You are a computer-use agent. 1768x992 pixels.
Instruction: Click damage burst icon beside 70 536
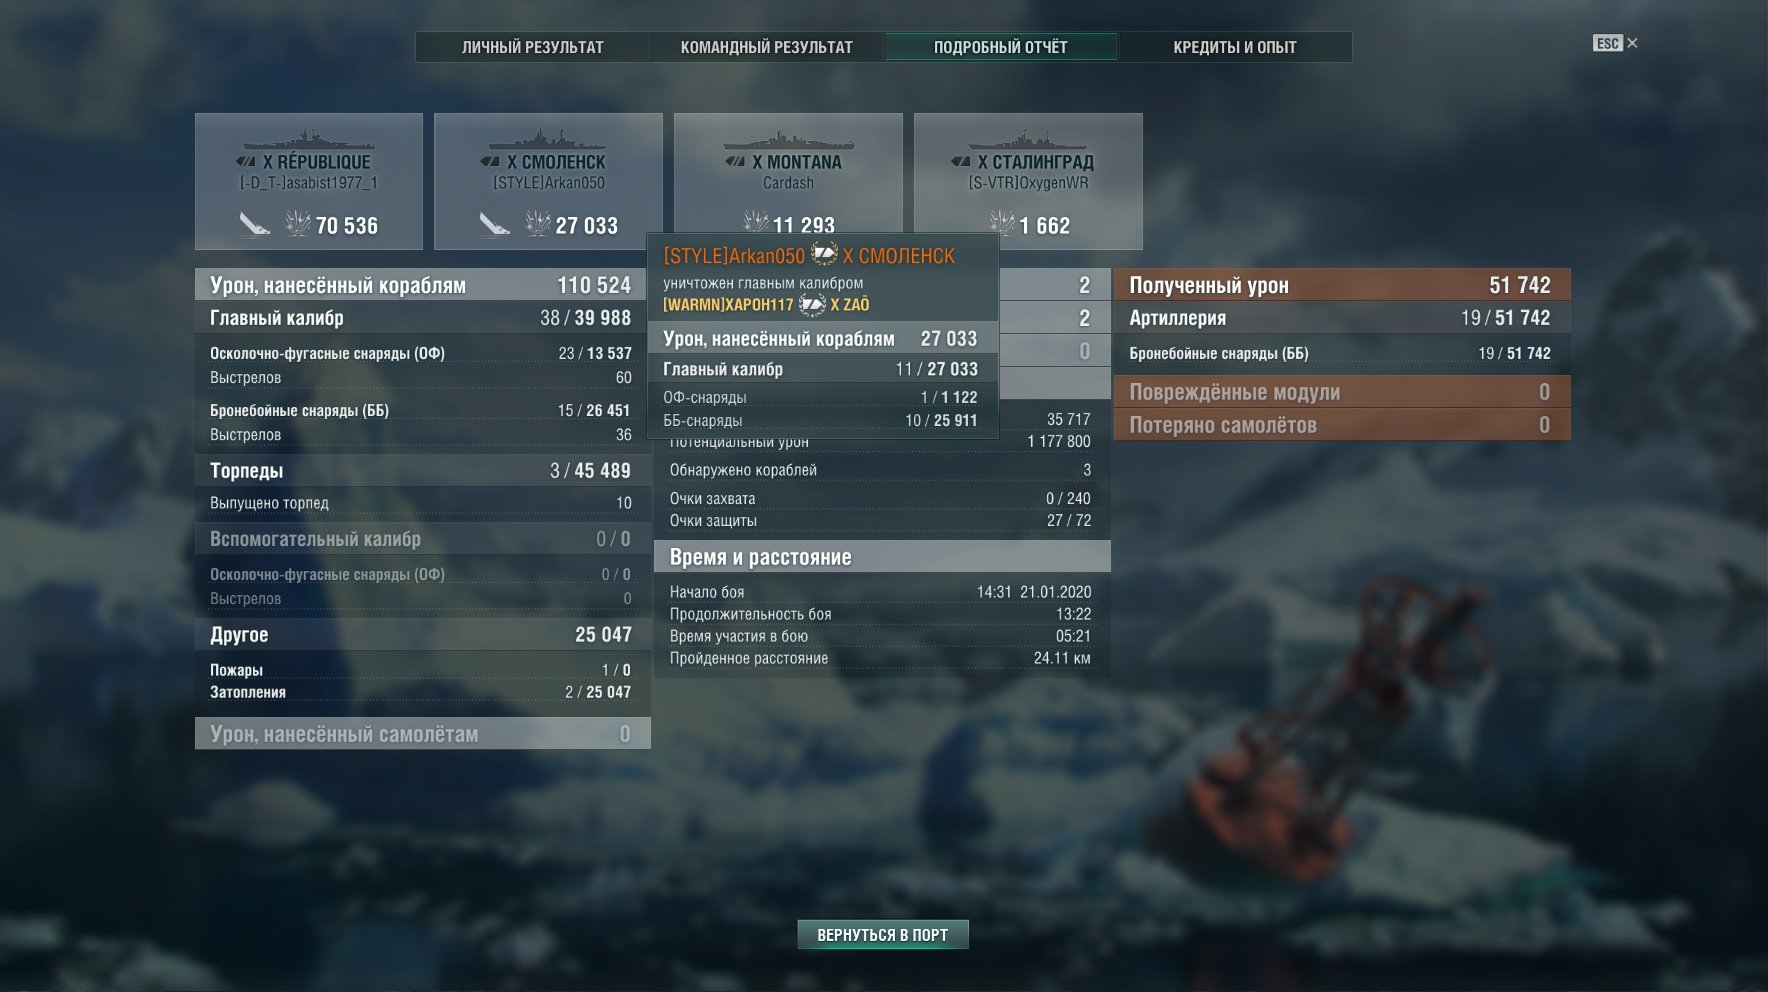coord(297,223)
